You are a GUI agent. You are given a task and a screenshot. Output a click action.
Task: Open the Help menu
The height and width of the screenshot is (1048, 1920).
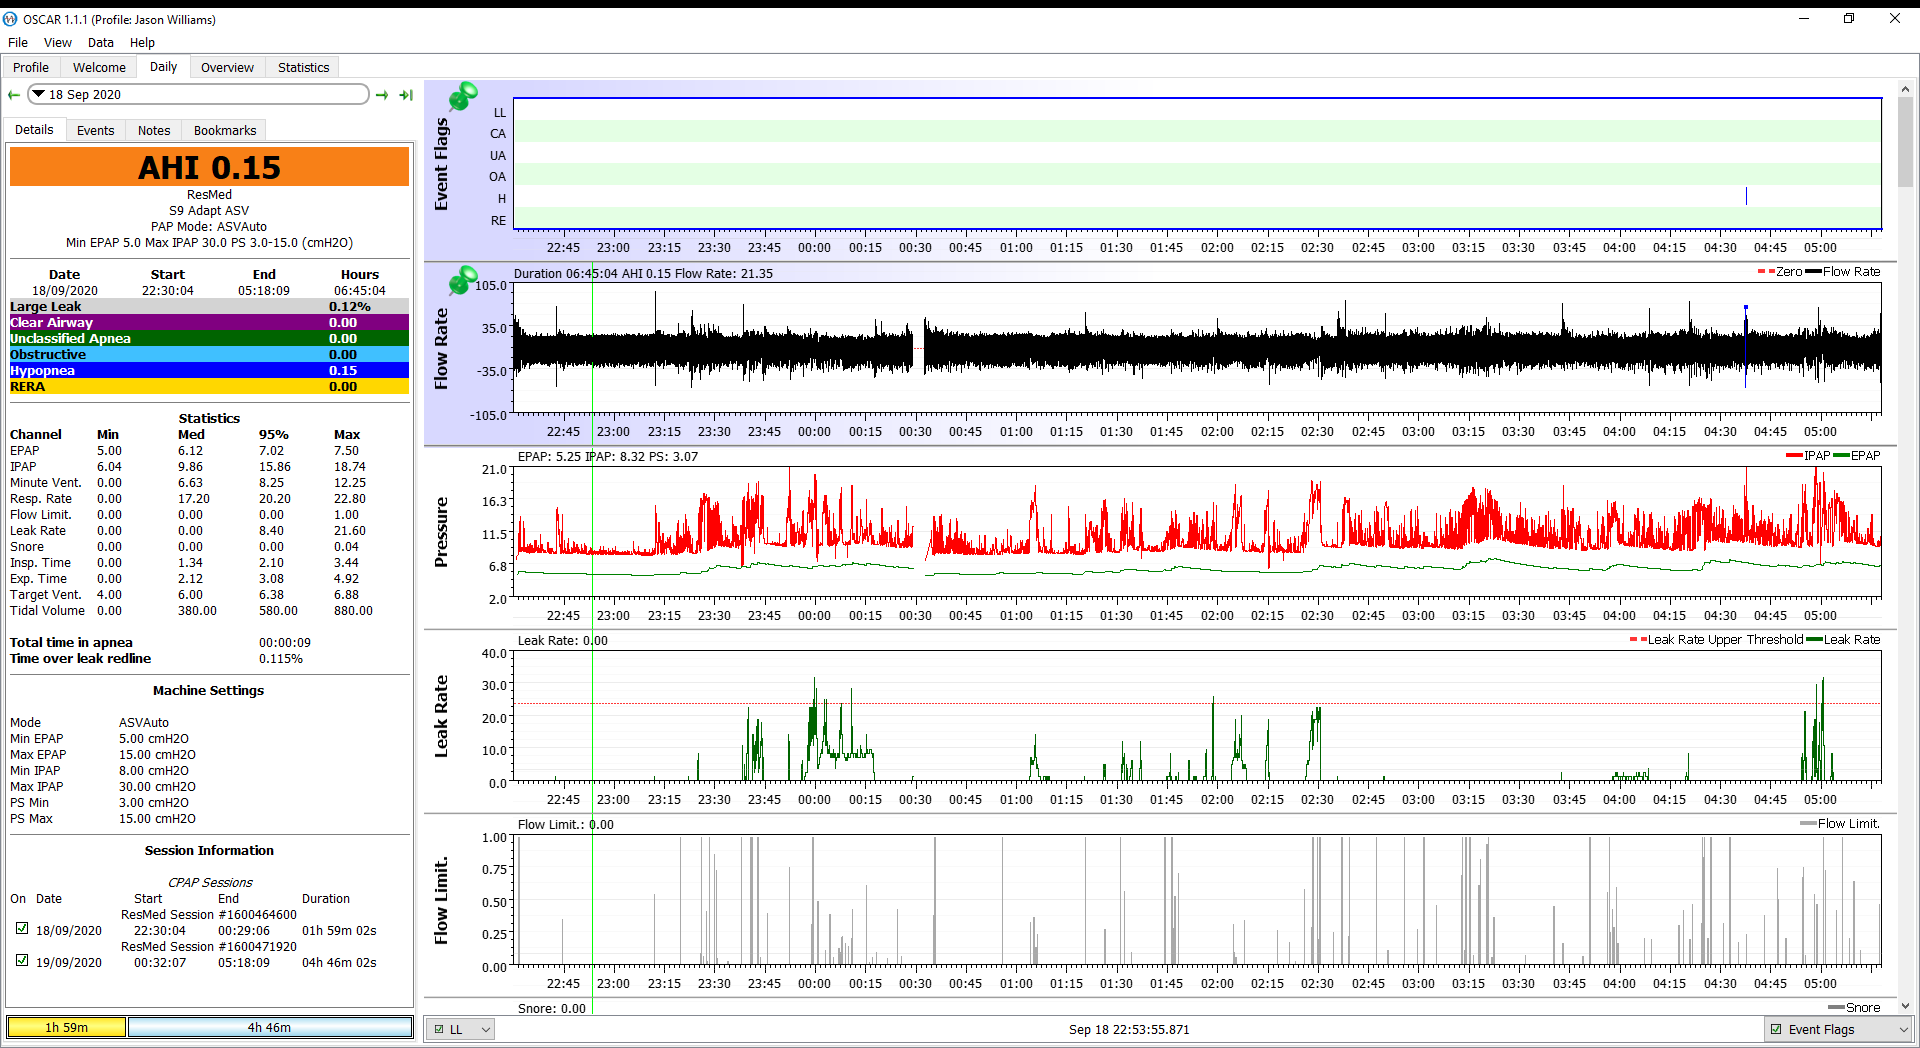coord(142,42)
